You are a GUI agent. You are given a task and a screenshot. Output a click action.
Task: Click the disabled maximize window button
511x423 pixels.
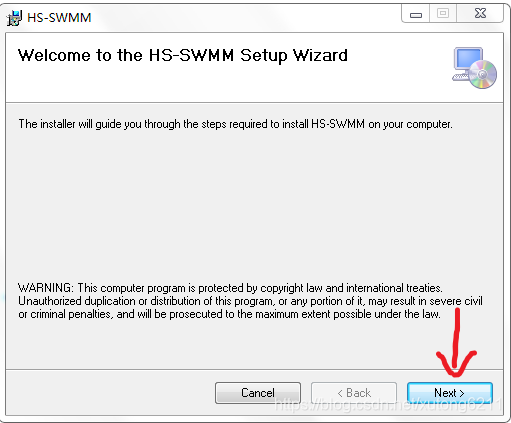[443, 14]
